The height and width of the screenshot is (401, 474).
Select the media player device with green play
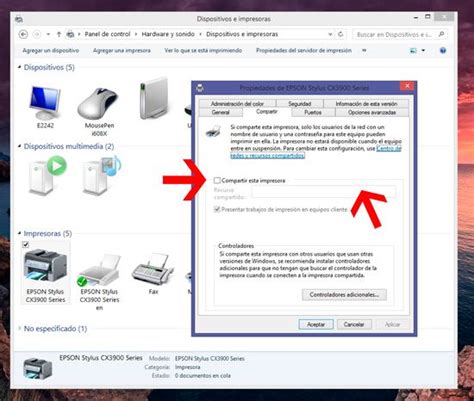pyautogui.click(x=46, y=175)
